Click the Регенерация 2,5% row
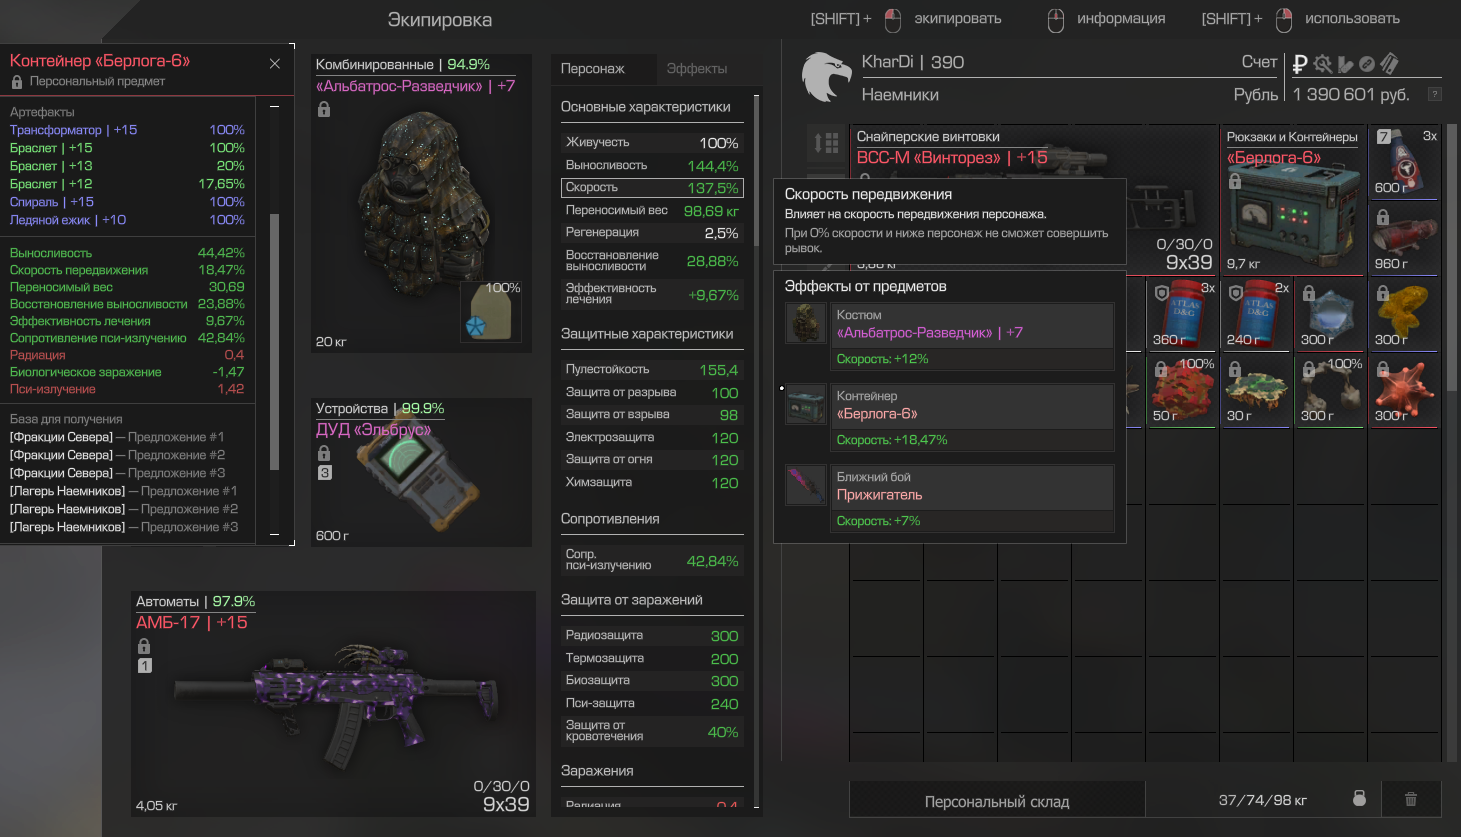 pyautogui.click(x=652, y=232)
